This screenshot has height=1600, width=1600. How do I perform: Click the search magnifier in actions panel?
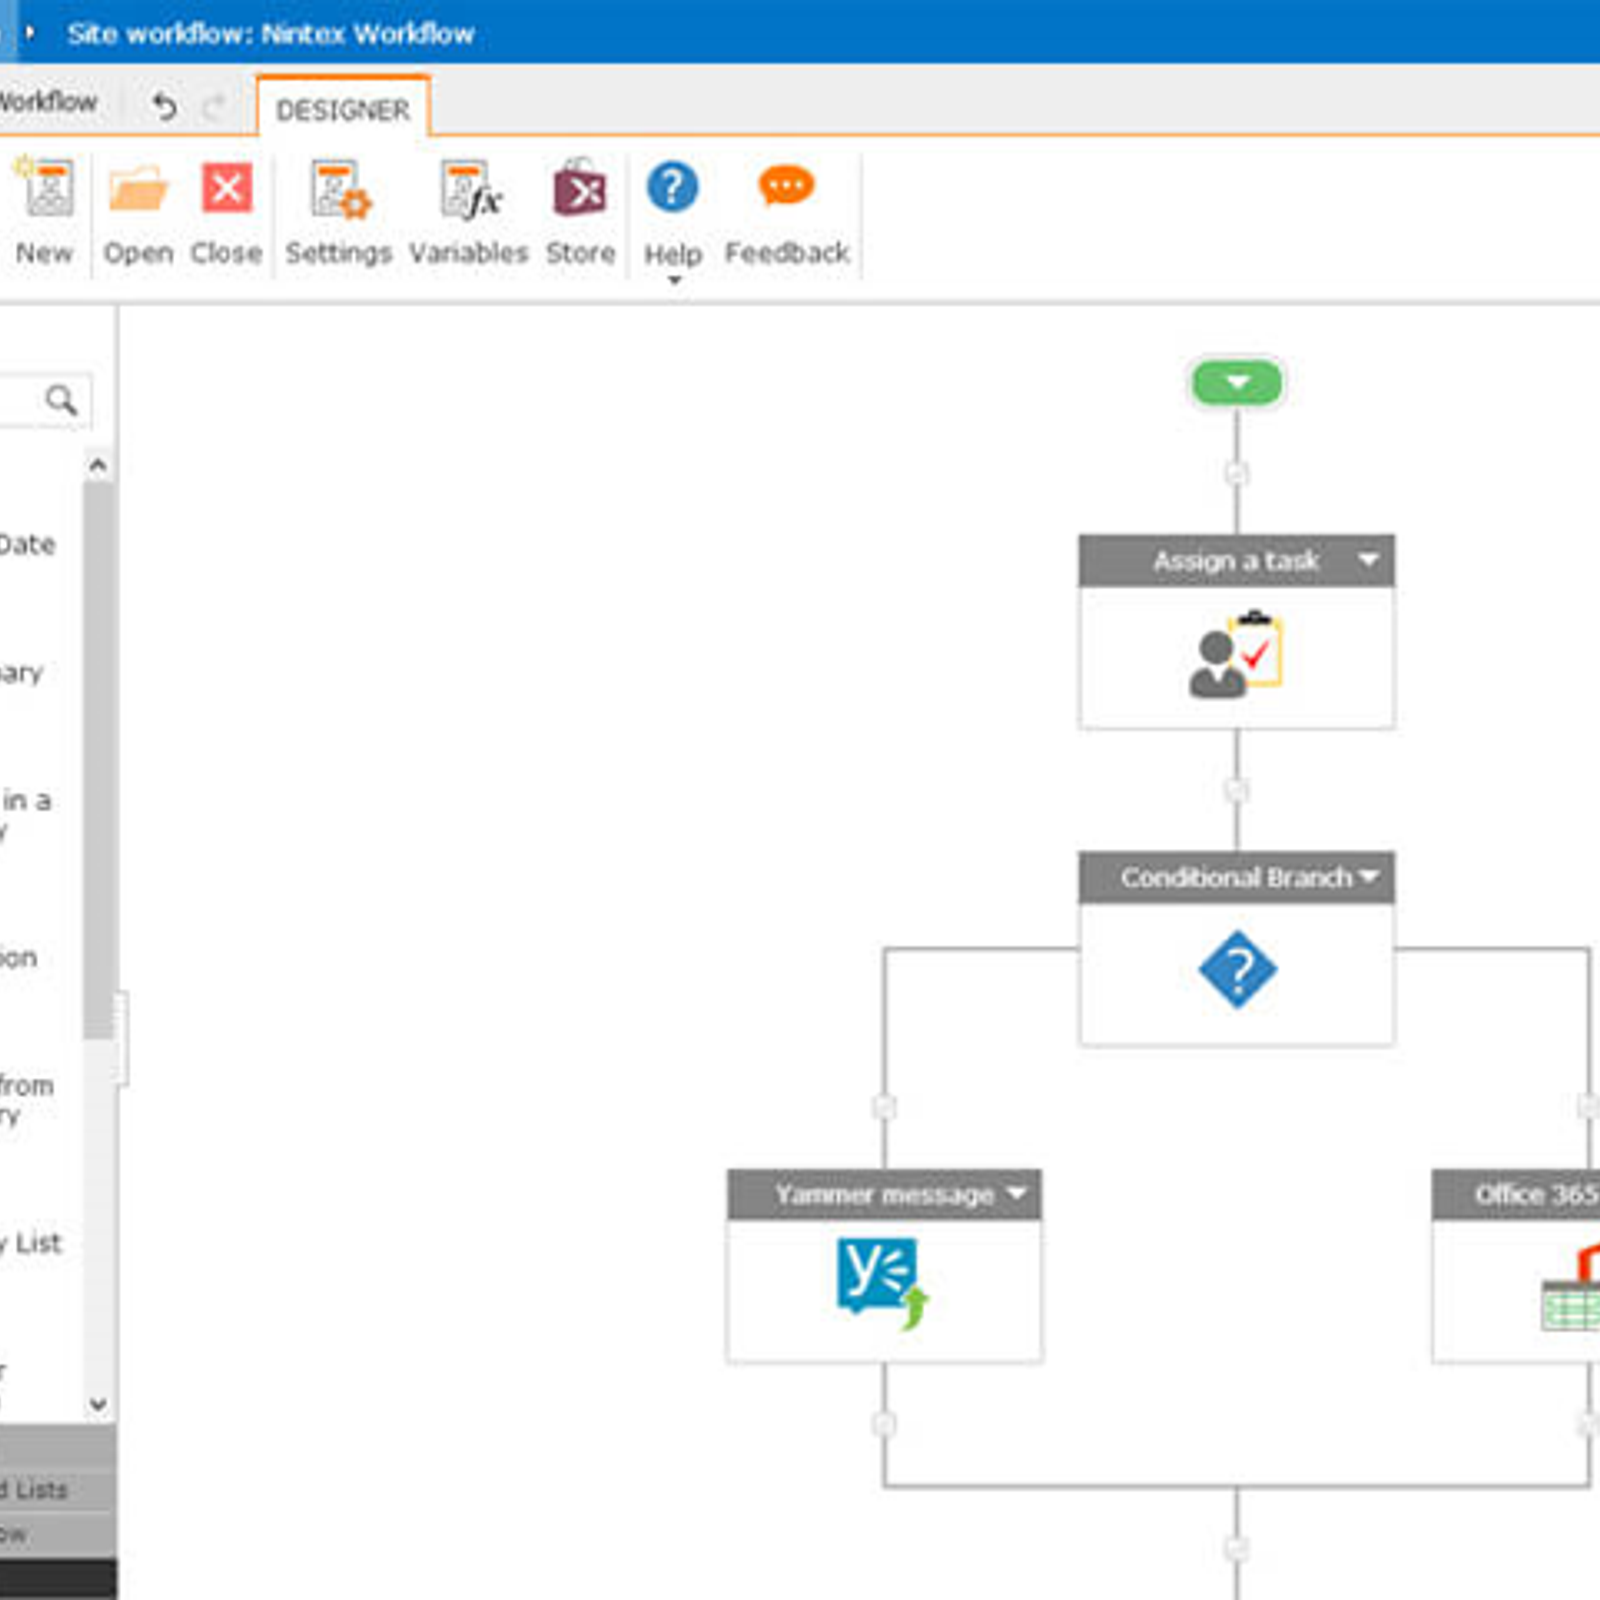point(61,400)
